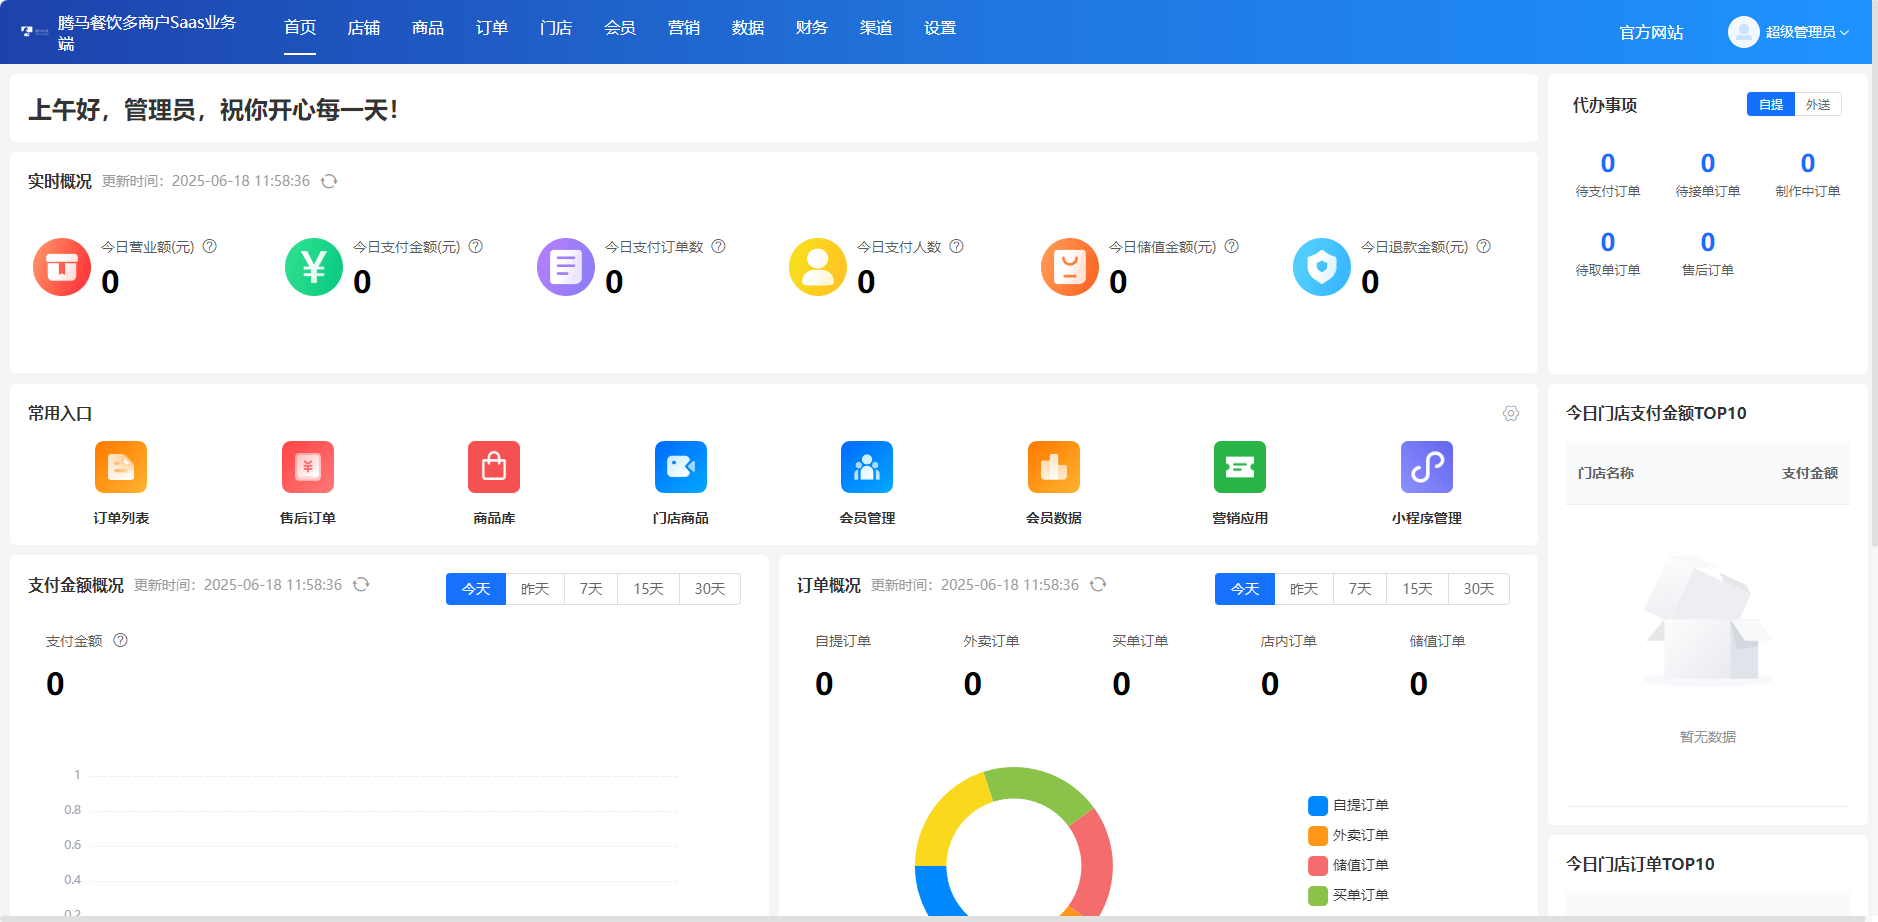
Task: Refresh the 实时概况 data
Action: pyautogui.click(x=331, y=181)
